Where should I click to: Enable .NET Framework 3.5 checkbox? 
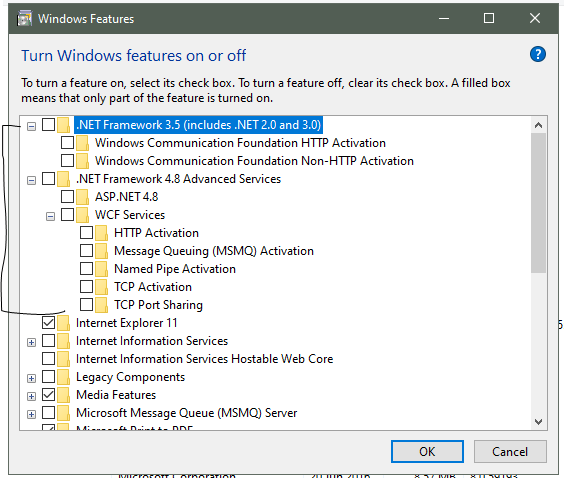49,125
